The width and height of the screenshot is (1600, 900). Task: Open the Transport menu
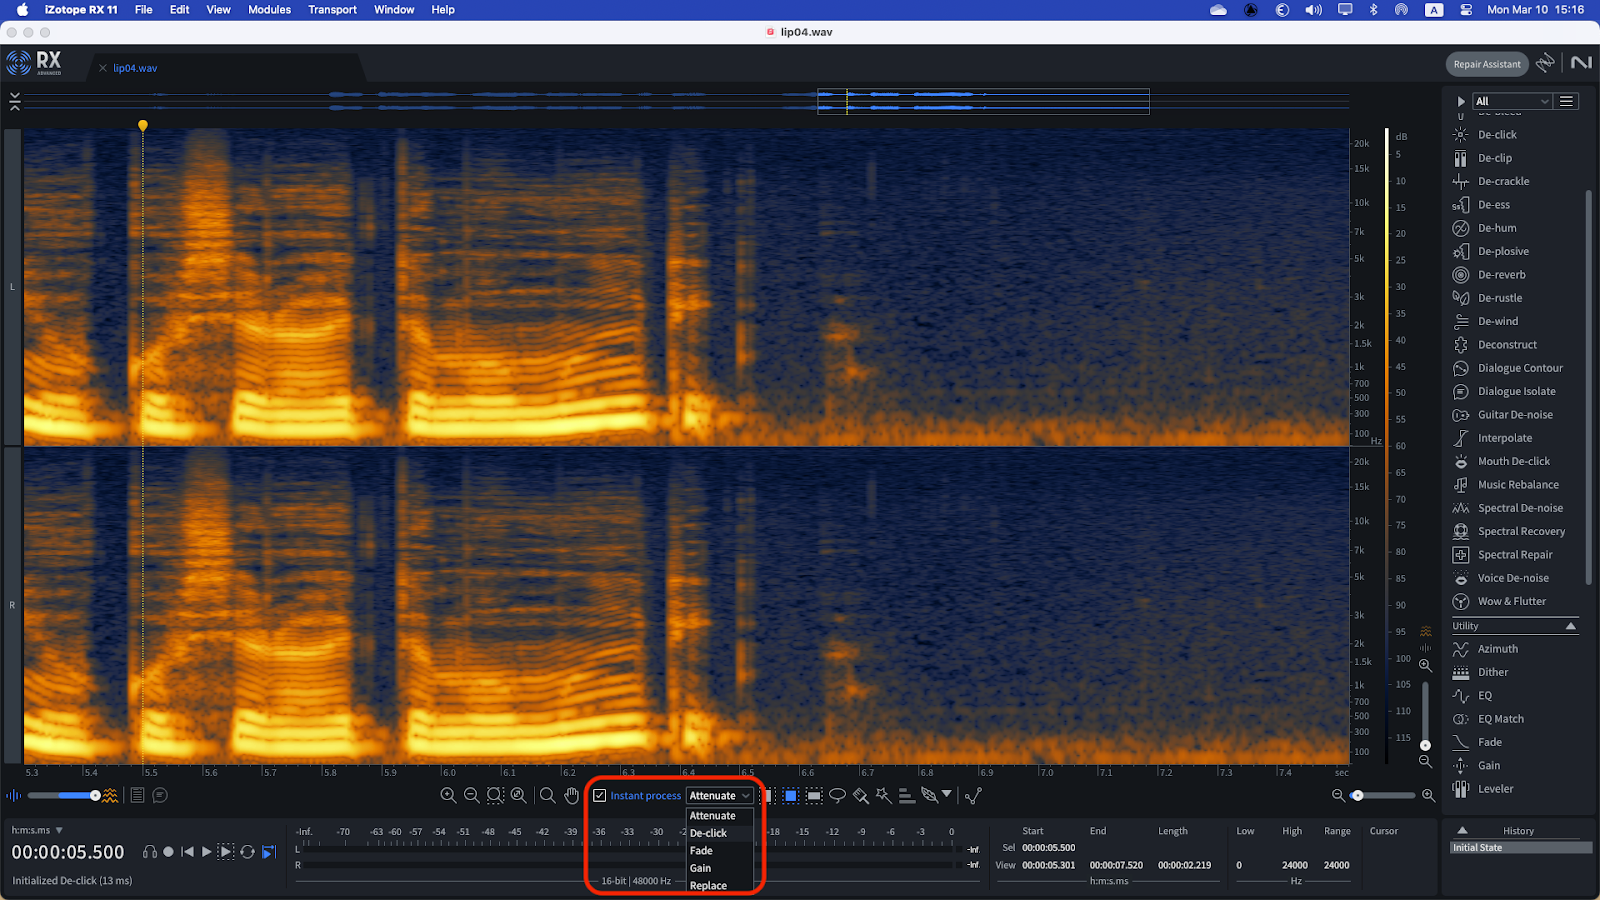[332, 10]
